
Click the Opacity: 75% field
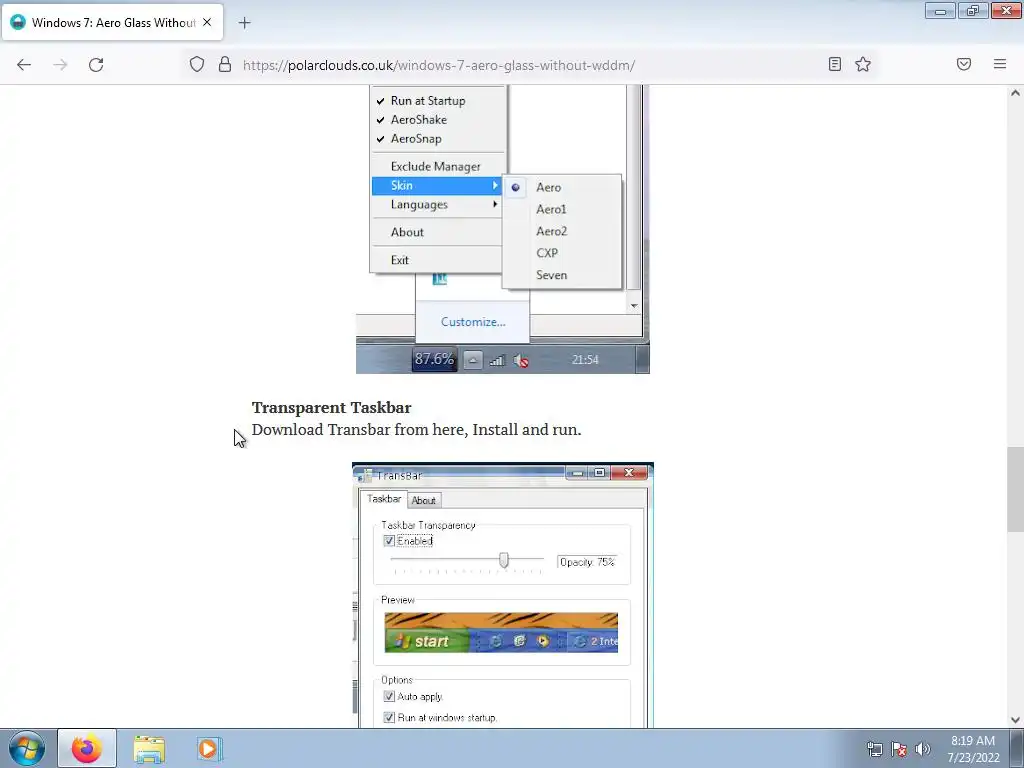tap(587, 562)
